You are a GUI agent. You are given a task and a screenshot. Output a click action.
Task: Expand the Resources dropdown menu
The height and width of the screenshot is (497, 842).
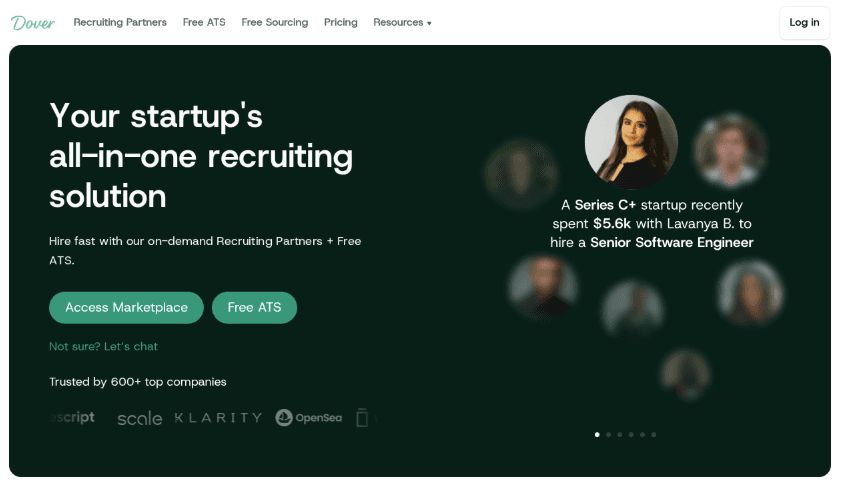pyautogui.click(x=402, y=22)
